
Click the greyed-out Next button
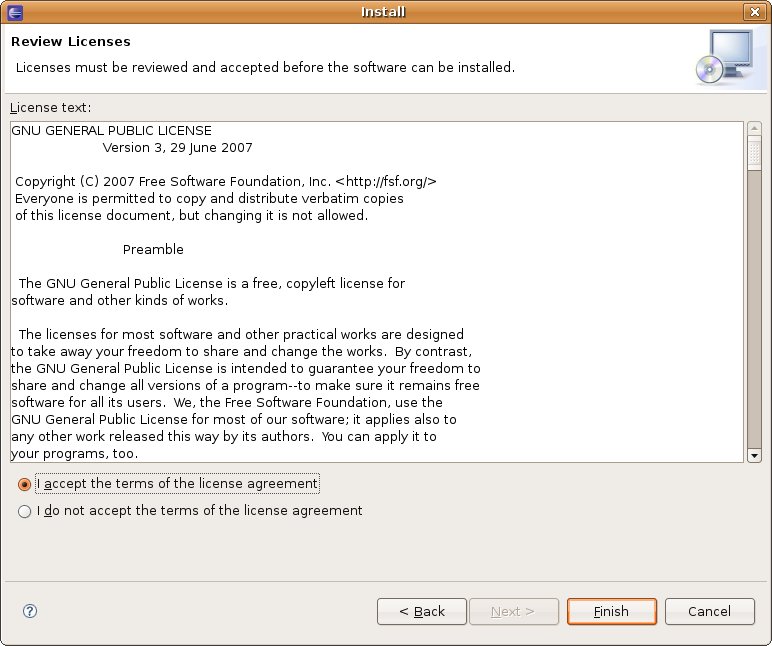pyautogui.click(x=514, y=612)
